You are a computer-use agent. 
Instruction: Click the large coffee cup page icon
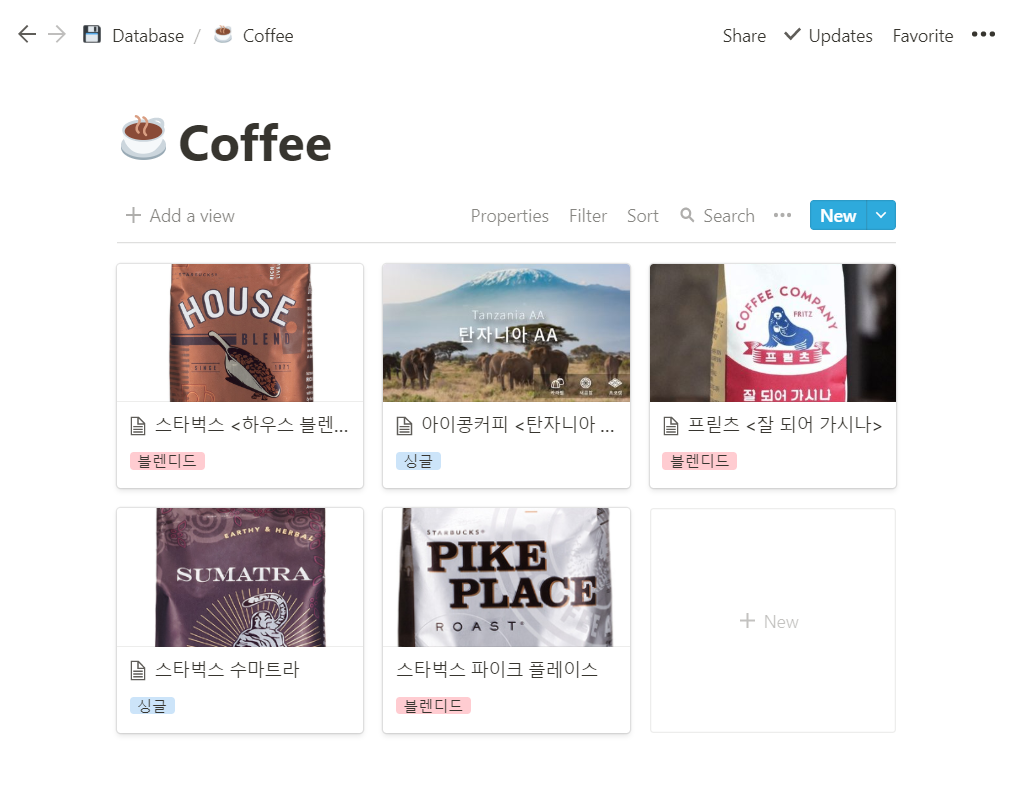click(143, 137)
